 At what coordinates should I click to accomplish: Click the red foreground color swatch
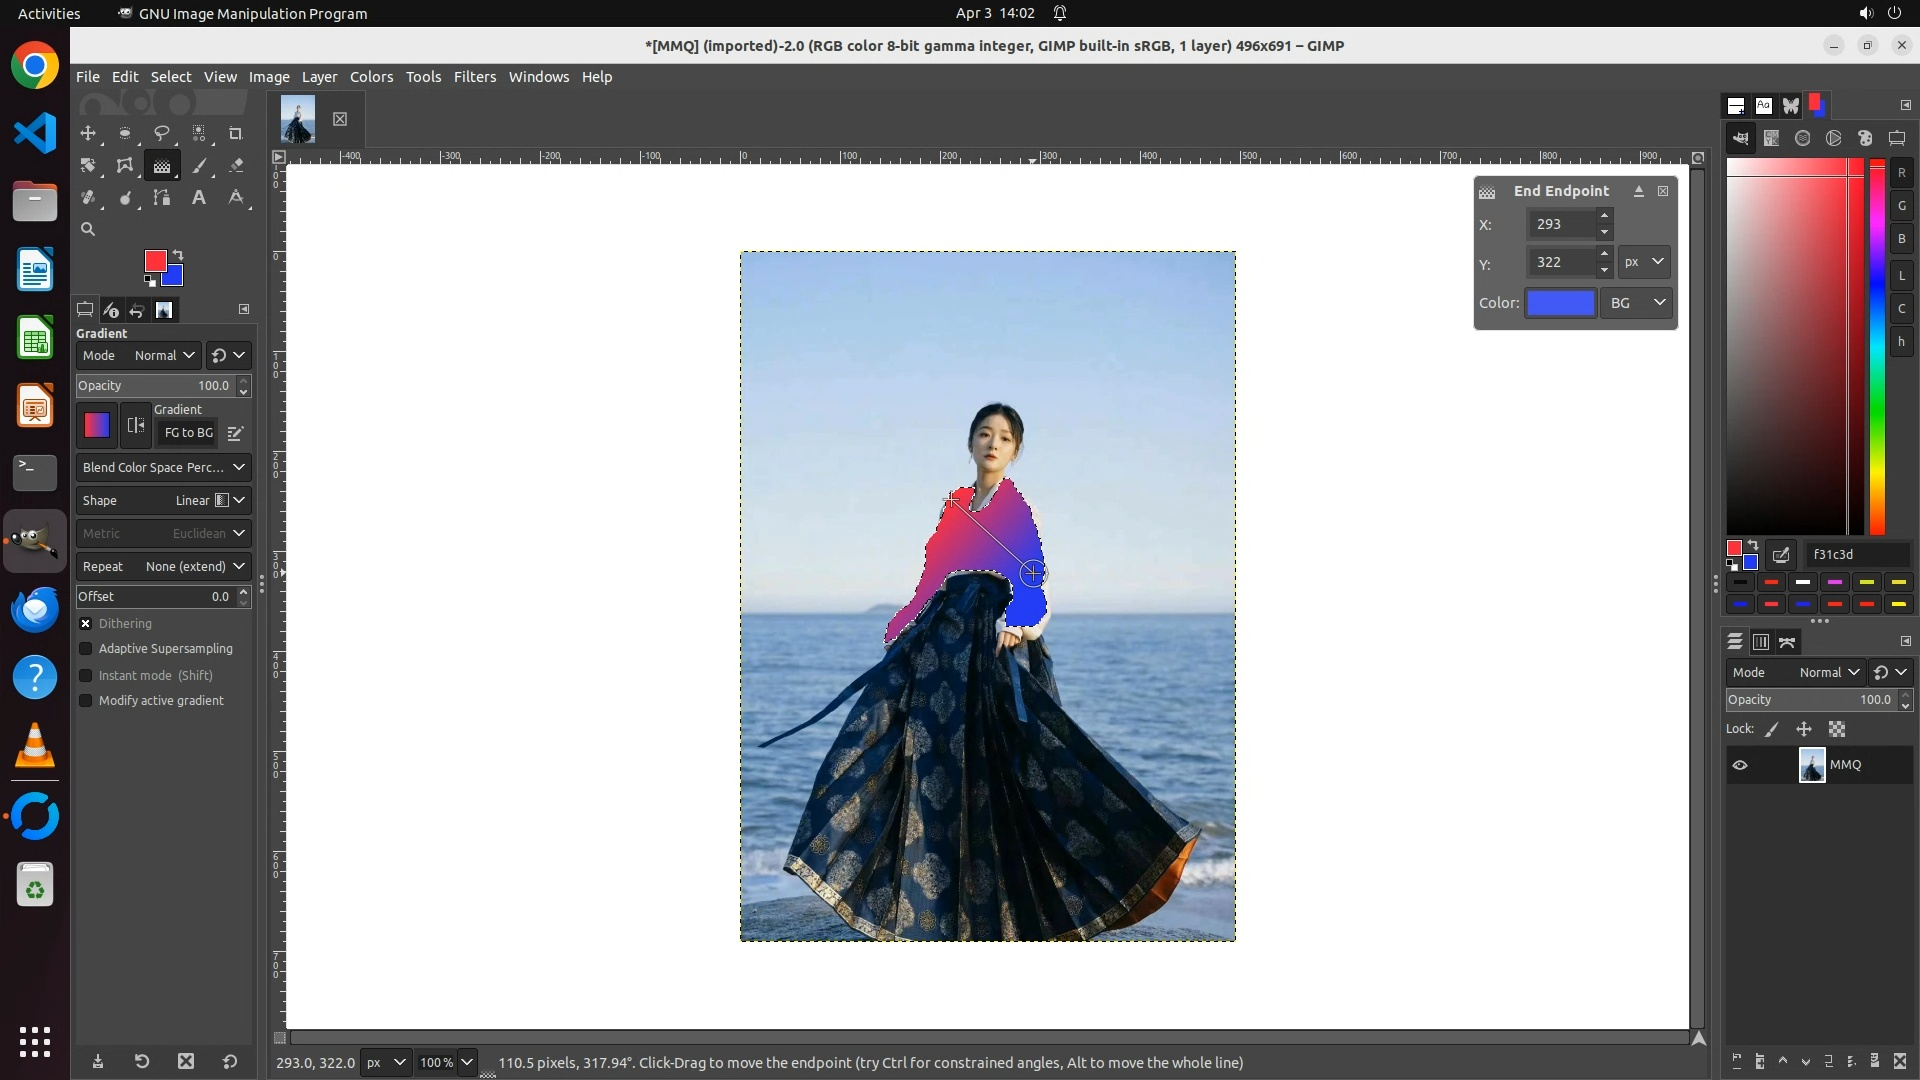[x=155, y=261]
